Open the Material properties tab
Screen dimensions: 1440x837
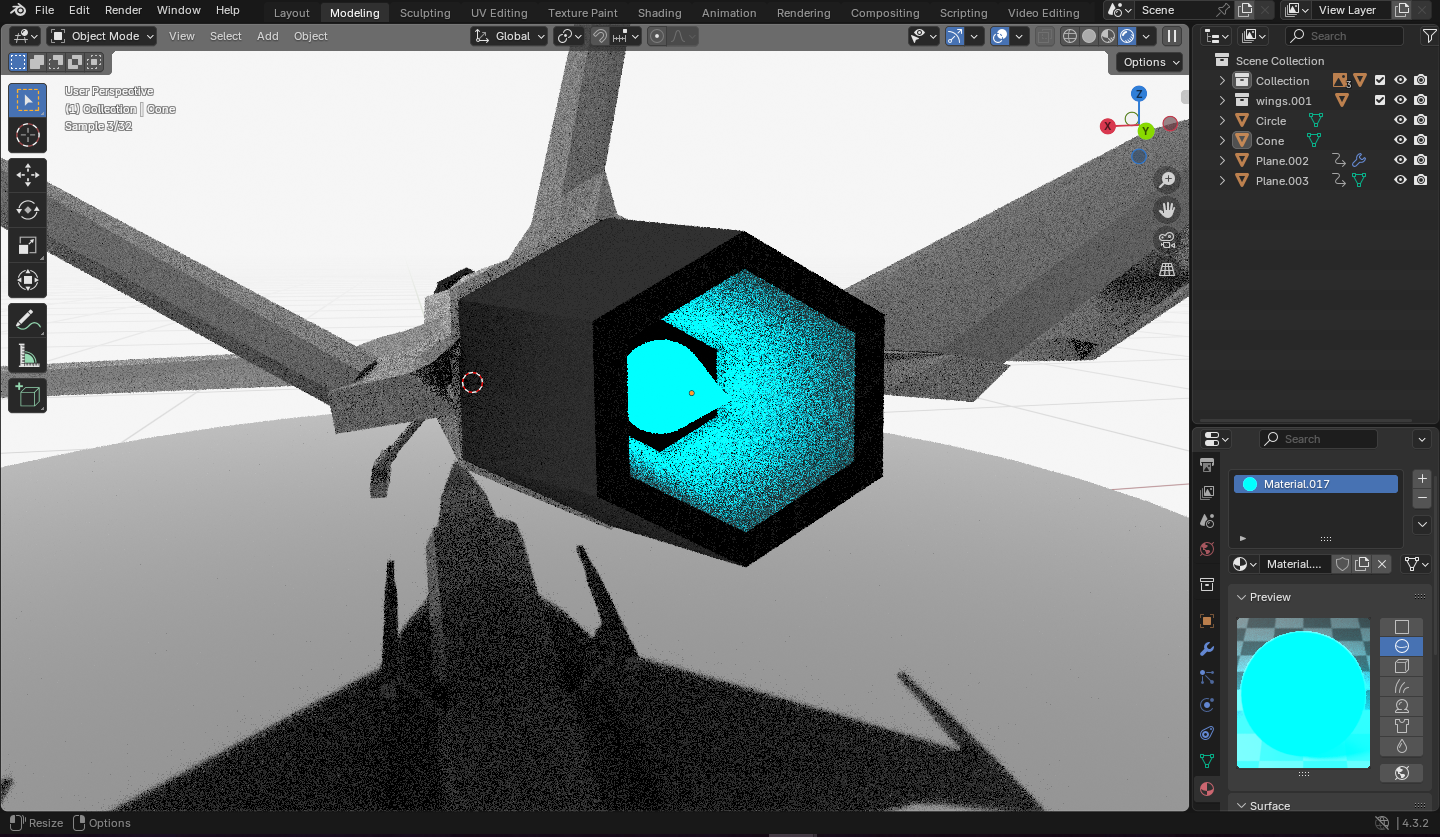coord(1207,789)
